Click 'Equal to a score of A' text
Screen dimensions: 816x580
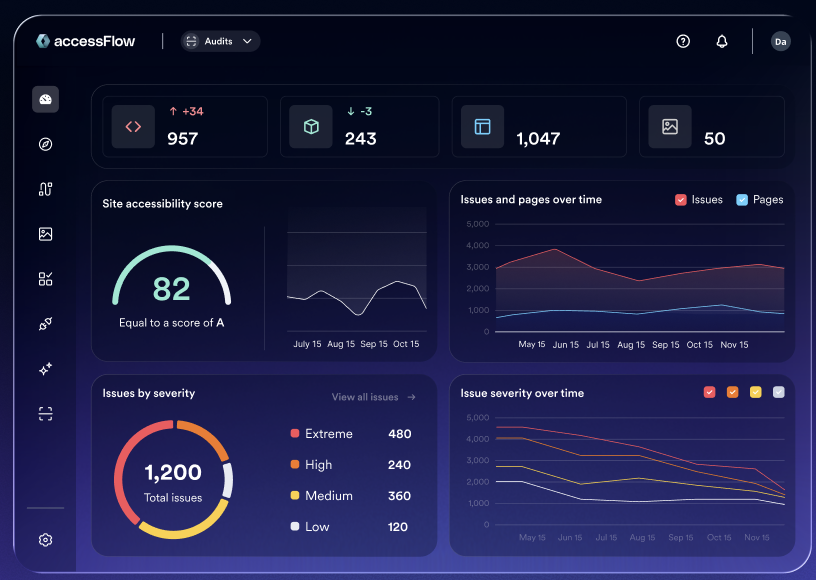[172, 323]
